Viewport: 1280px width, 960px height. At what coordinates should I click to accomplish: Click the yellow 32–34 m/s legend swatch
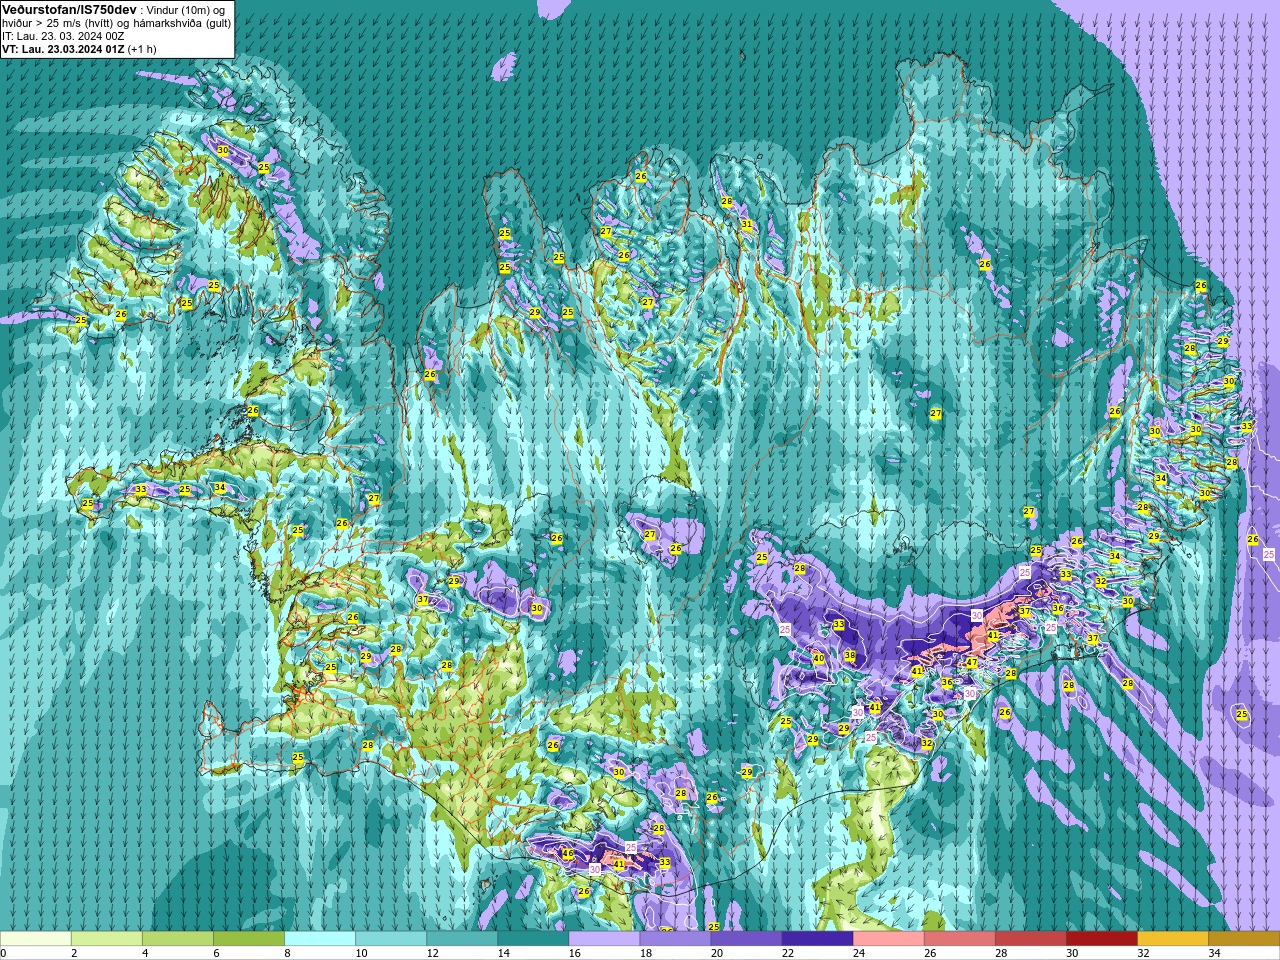(1172, 939)
